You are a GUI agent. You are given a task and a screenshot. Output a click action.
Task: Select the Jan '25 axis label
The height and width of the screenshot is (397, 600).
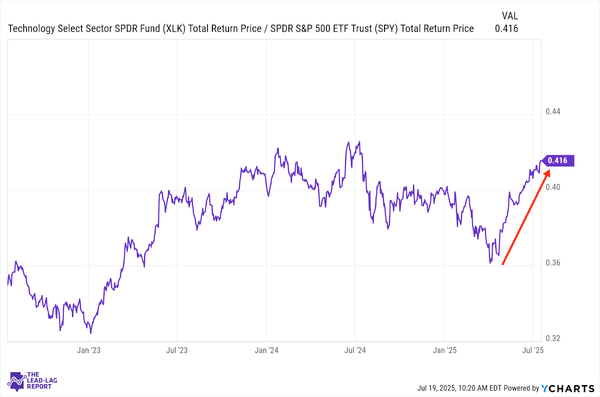pyautogui.click(x=445, y=350)
